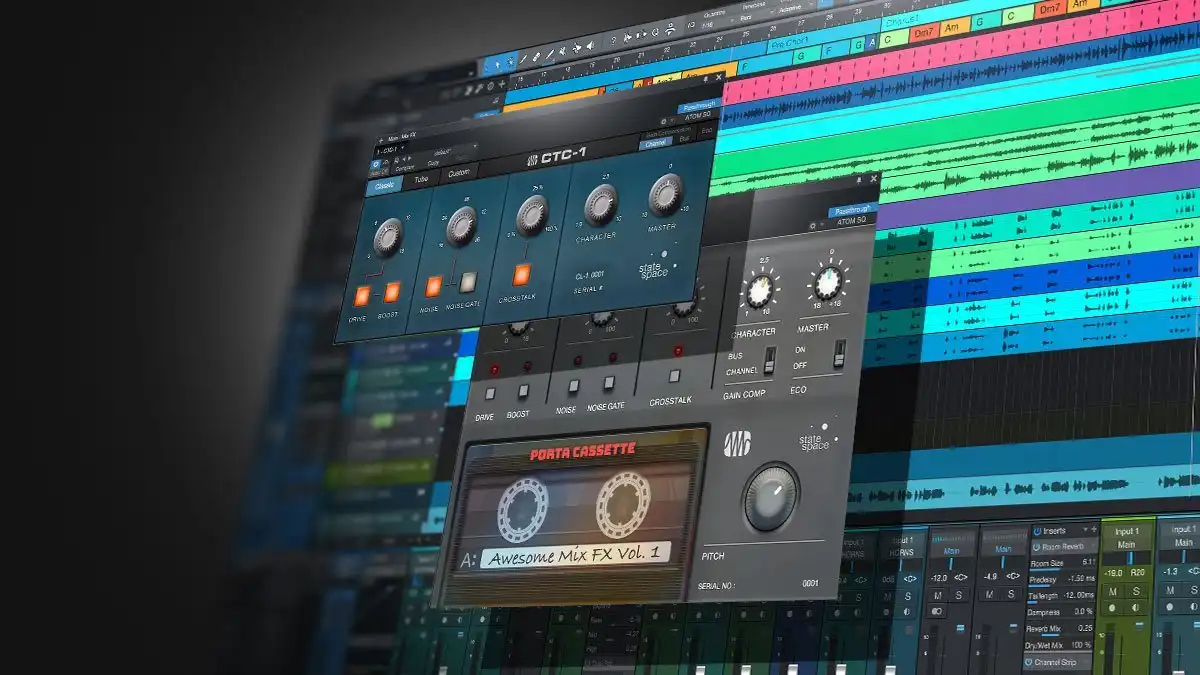Click the Master knob in Porta Cassette
Viewport: 1200px width, 675px height.
[x=828, y=284]
